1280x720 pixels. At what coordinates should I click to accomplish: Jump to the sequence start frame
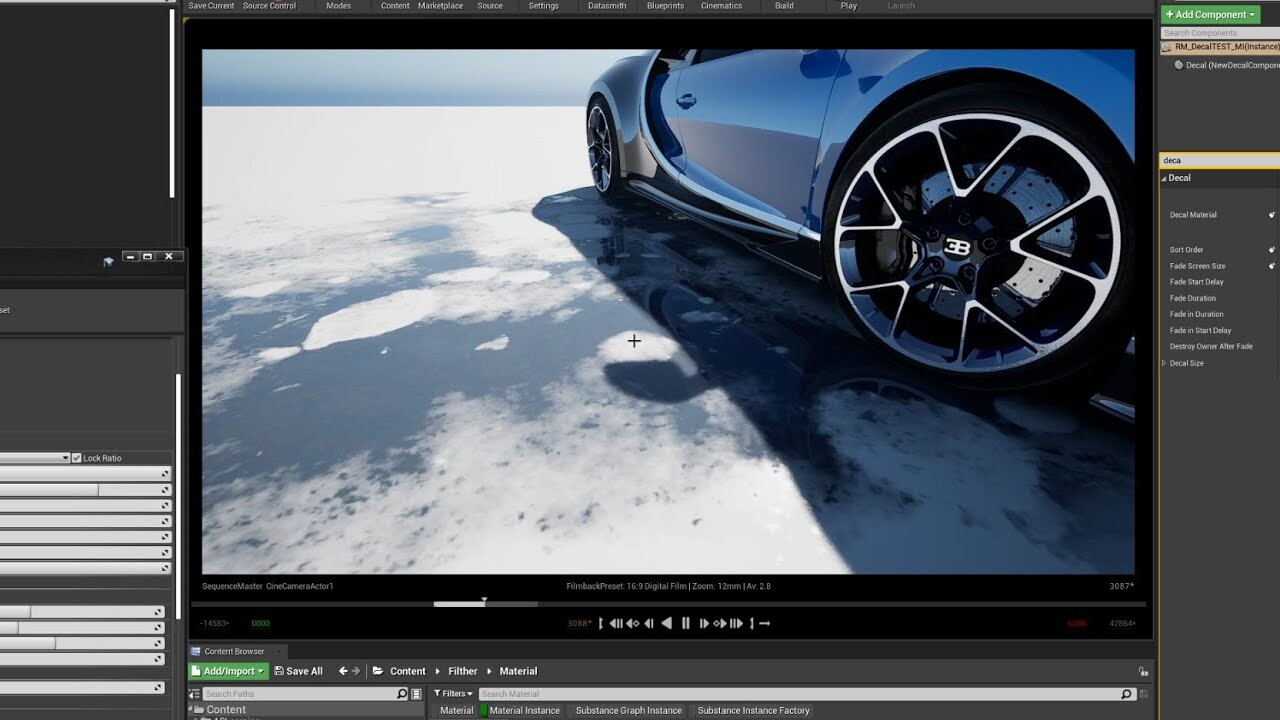[x=616, y=623]
